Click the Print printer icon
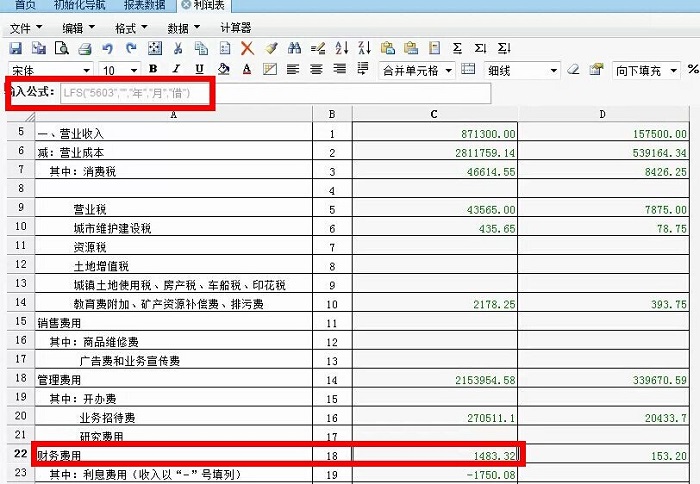700x484 pixels. tap(85, 48)
